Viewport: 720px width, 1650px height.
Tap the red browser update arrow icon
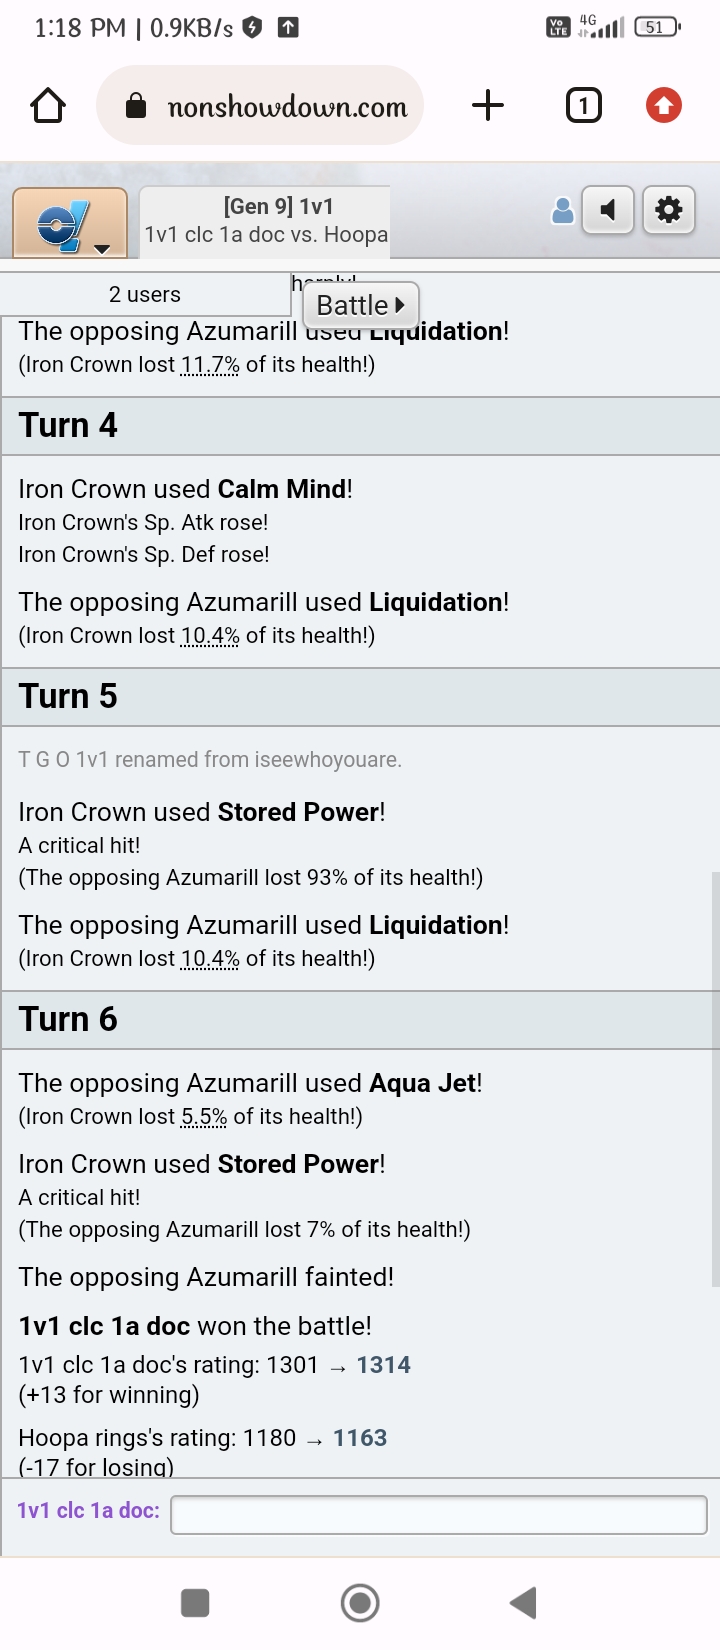[663, 106]
